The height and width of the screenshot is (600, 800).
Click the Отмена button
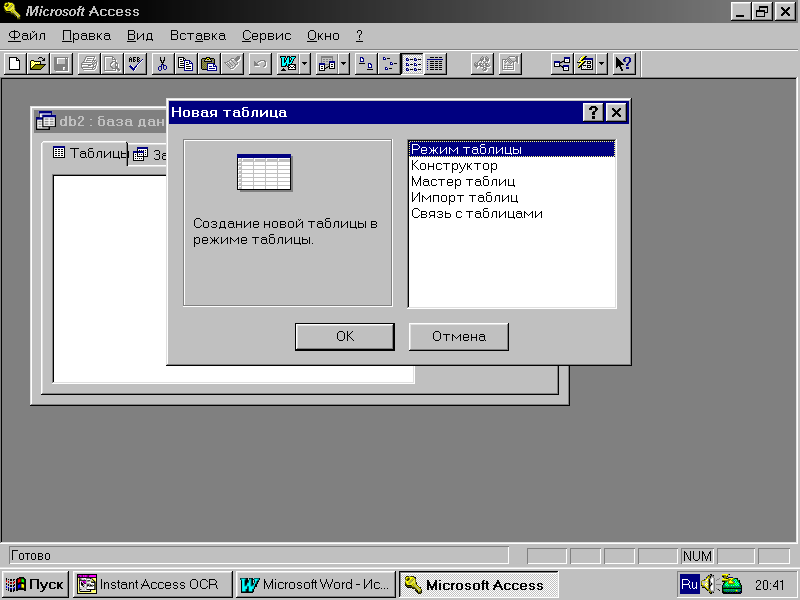pyautogui.click(x=459, y=337)
